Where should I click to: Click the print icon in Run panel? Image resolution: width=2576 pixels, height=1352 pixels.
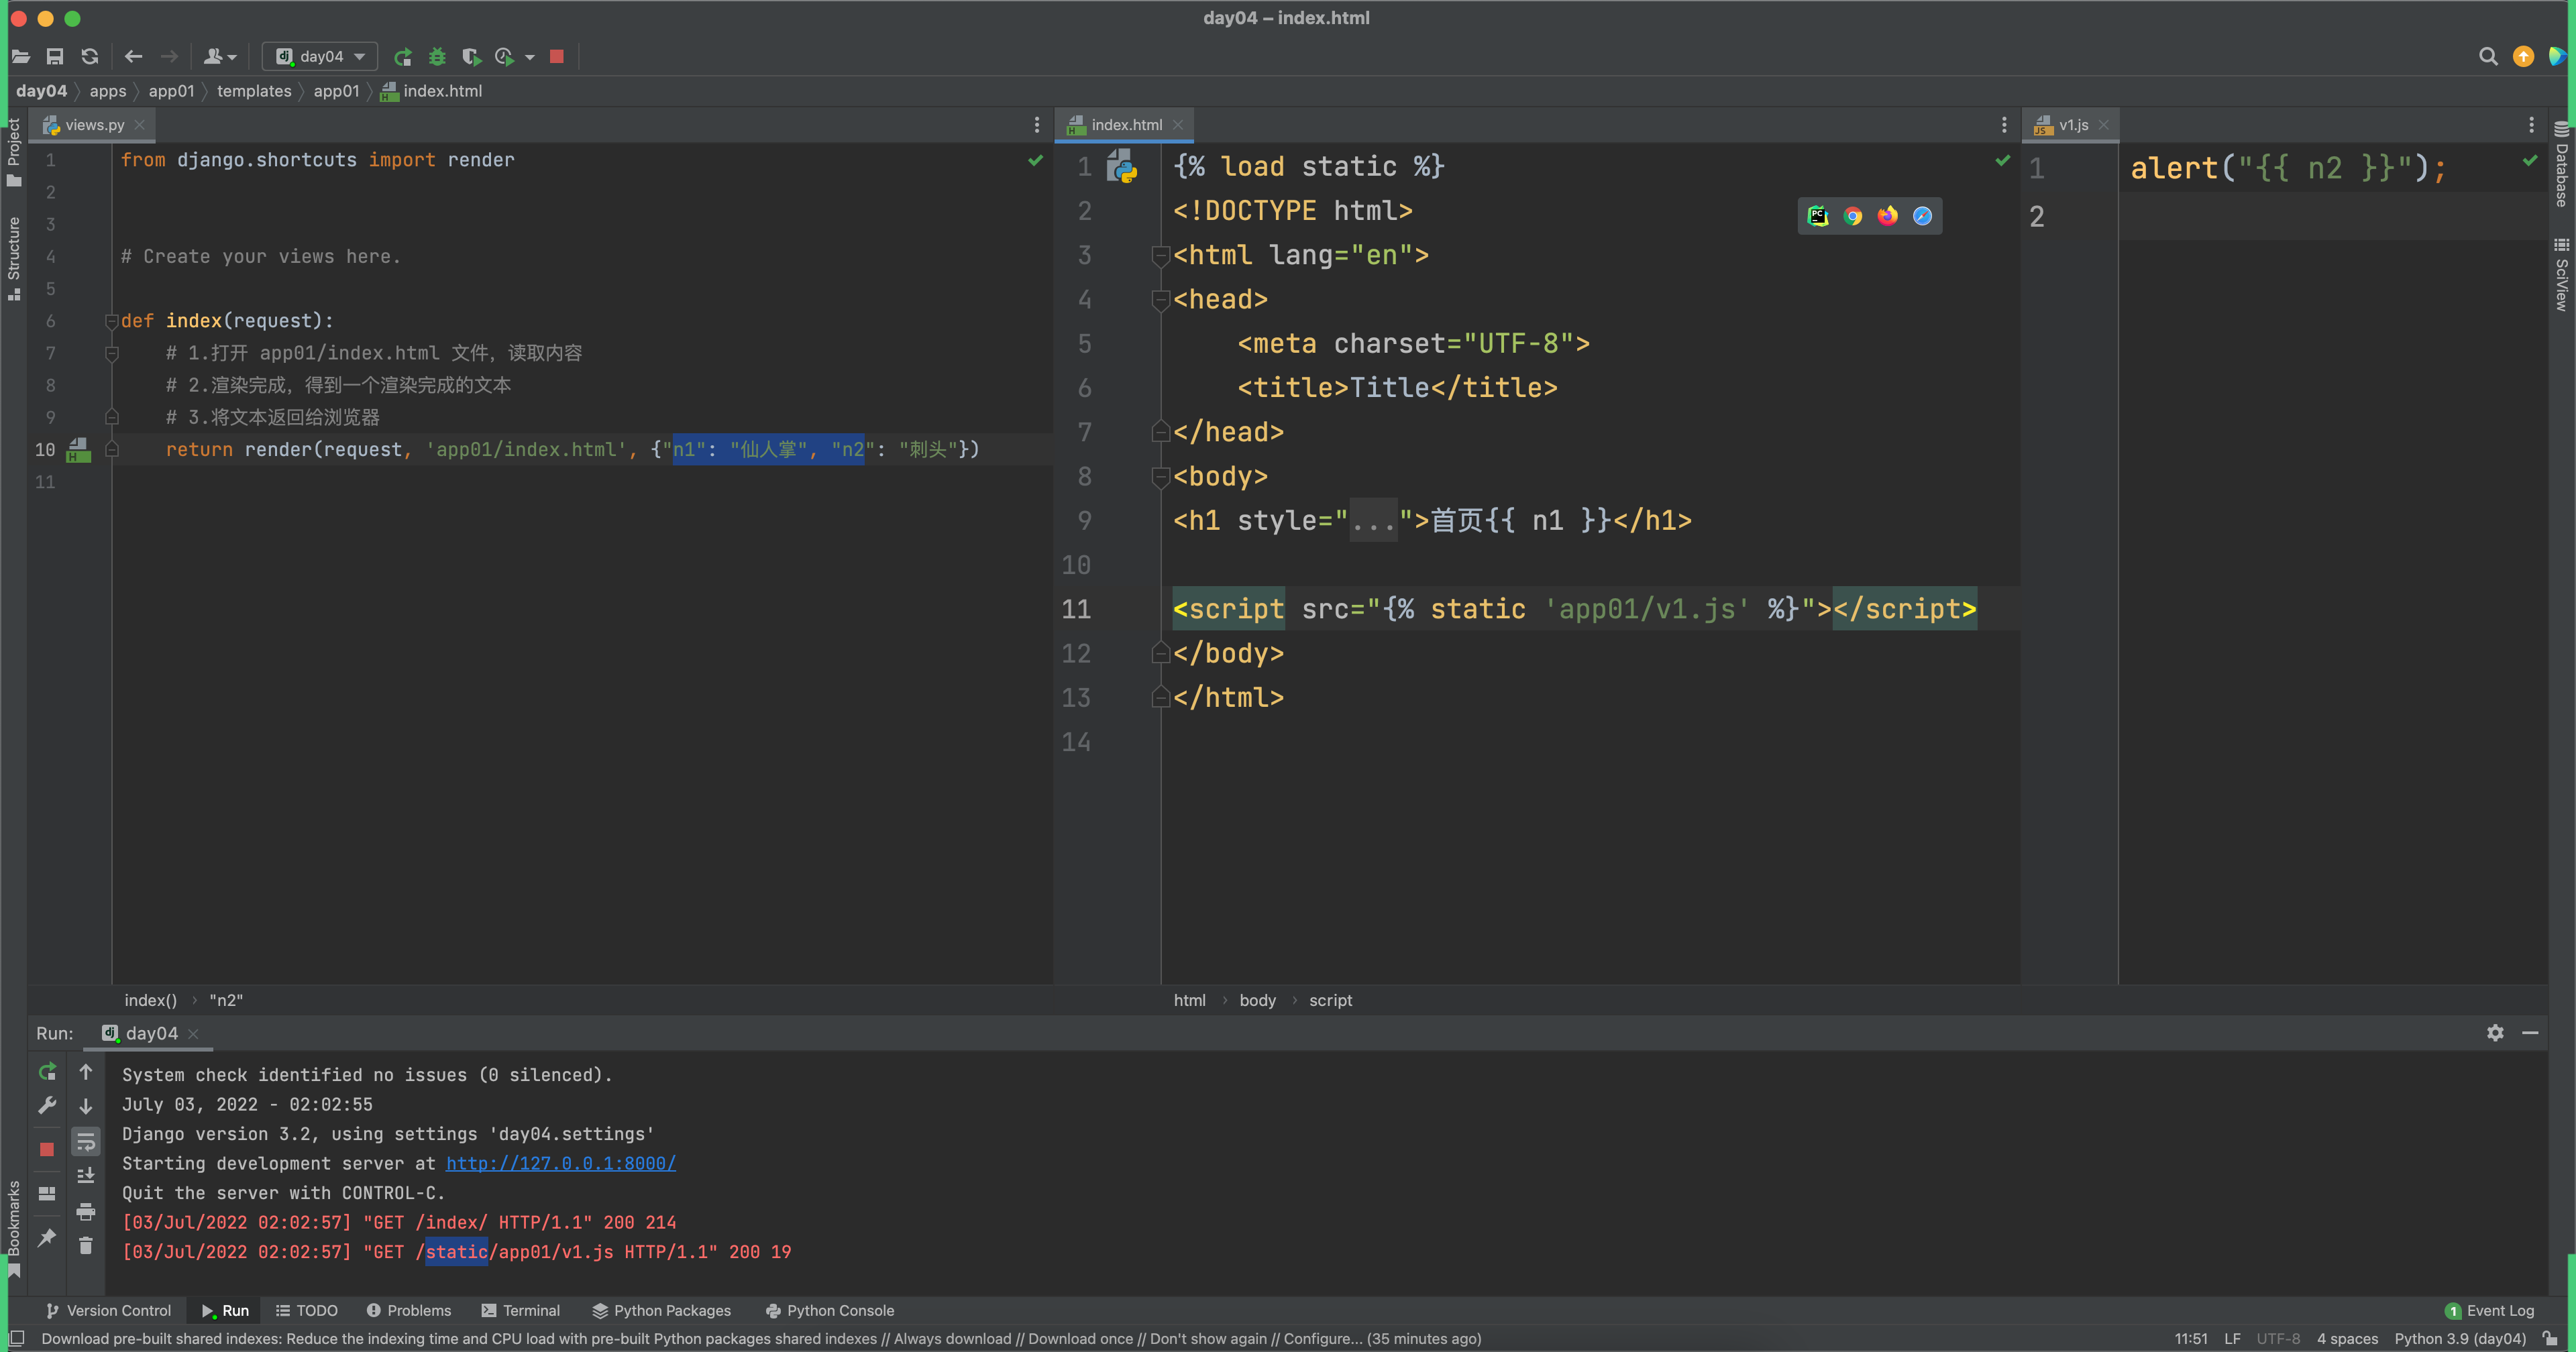pos(86,1211)
